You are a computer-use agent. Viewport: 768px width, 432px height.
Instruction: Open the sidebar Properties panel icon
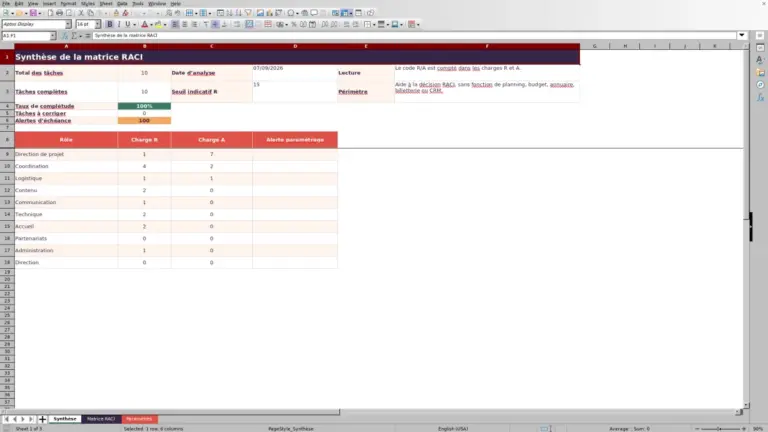(760, 48)
